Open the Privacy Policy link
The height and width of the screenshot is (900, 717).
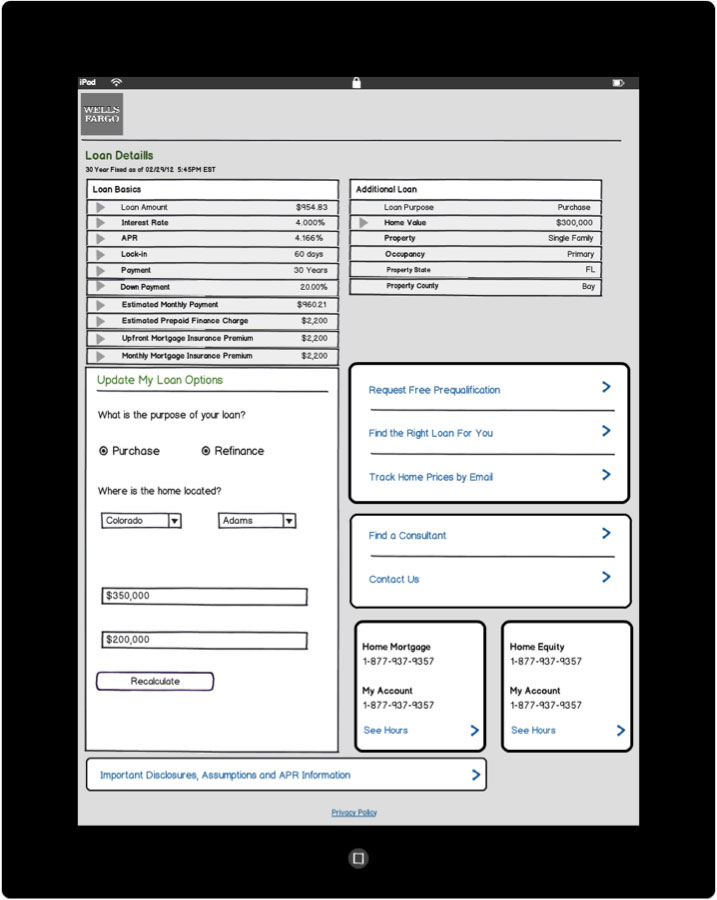[x=354, y=813]
